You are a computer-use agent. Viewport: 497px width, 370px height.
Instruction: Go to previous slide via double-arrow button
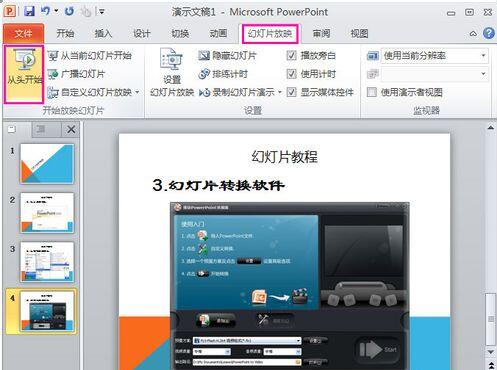click(491, 365)
